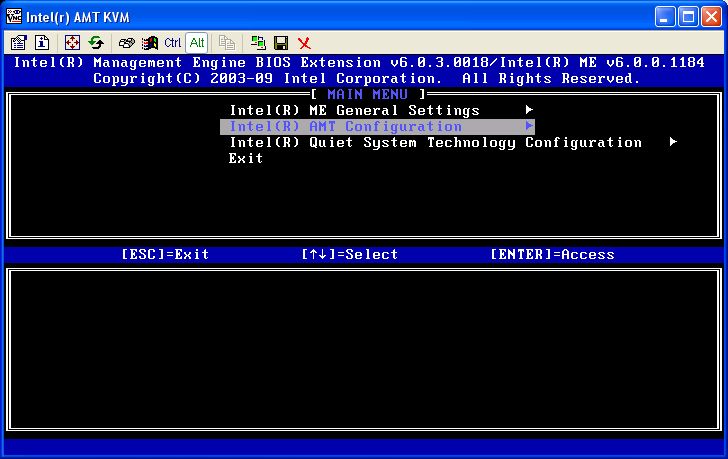Click arrow beside ME General Settings
This screenshot has width=728, height=459.
(529, 110)
